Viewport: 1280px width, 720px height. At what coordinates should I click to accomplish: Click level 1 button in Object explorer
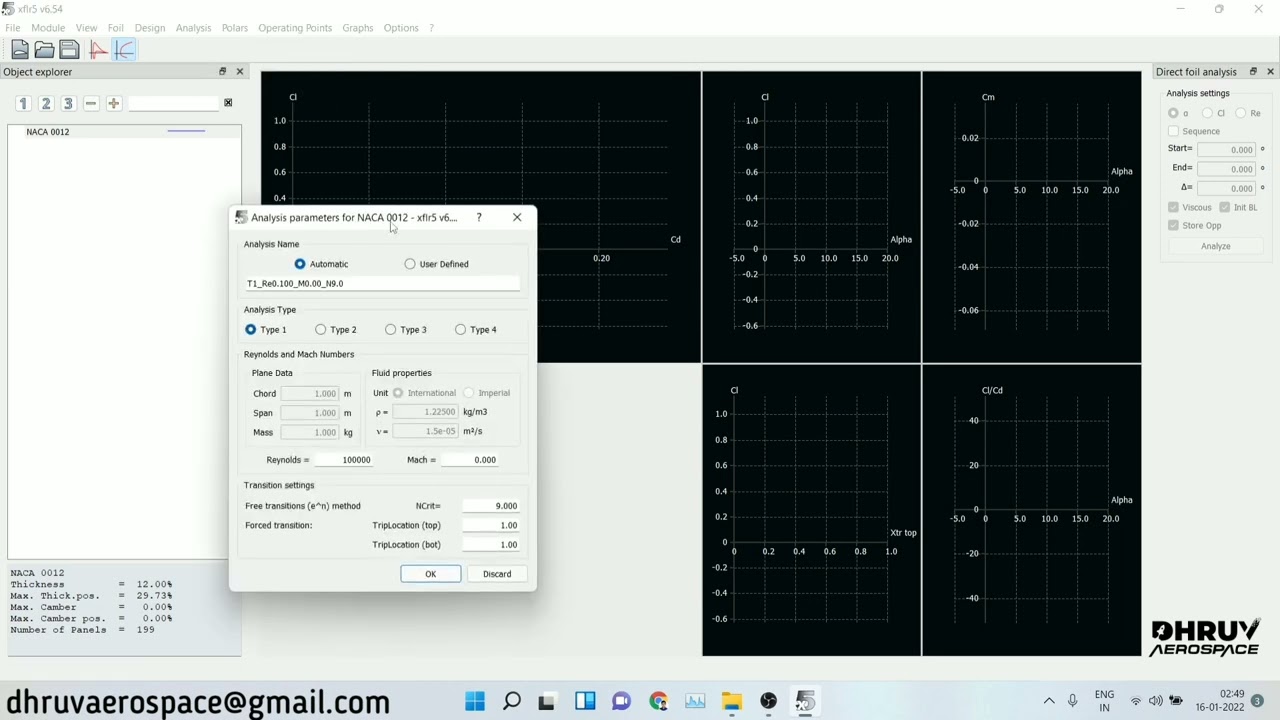point(23,103)
